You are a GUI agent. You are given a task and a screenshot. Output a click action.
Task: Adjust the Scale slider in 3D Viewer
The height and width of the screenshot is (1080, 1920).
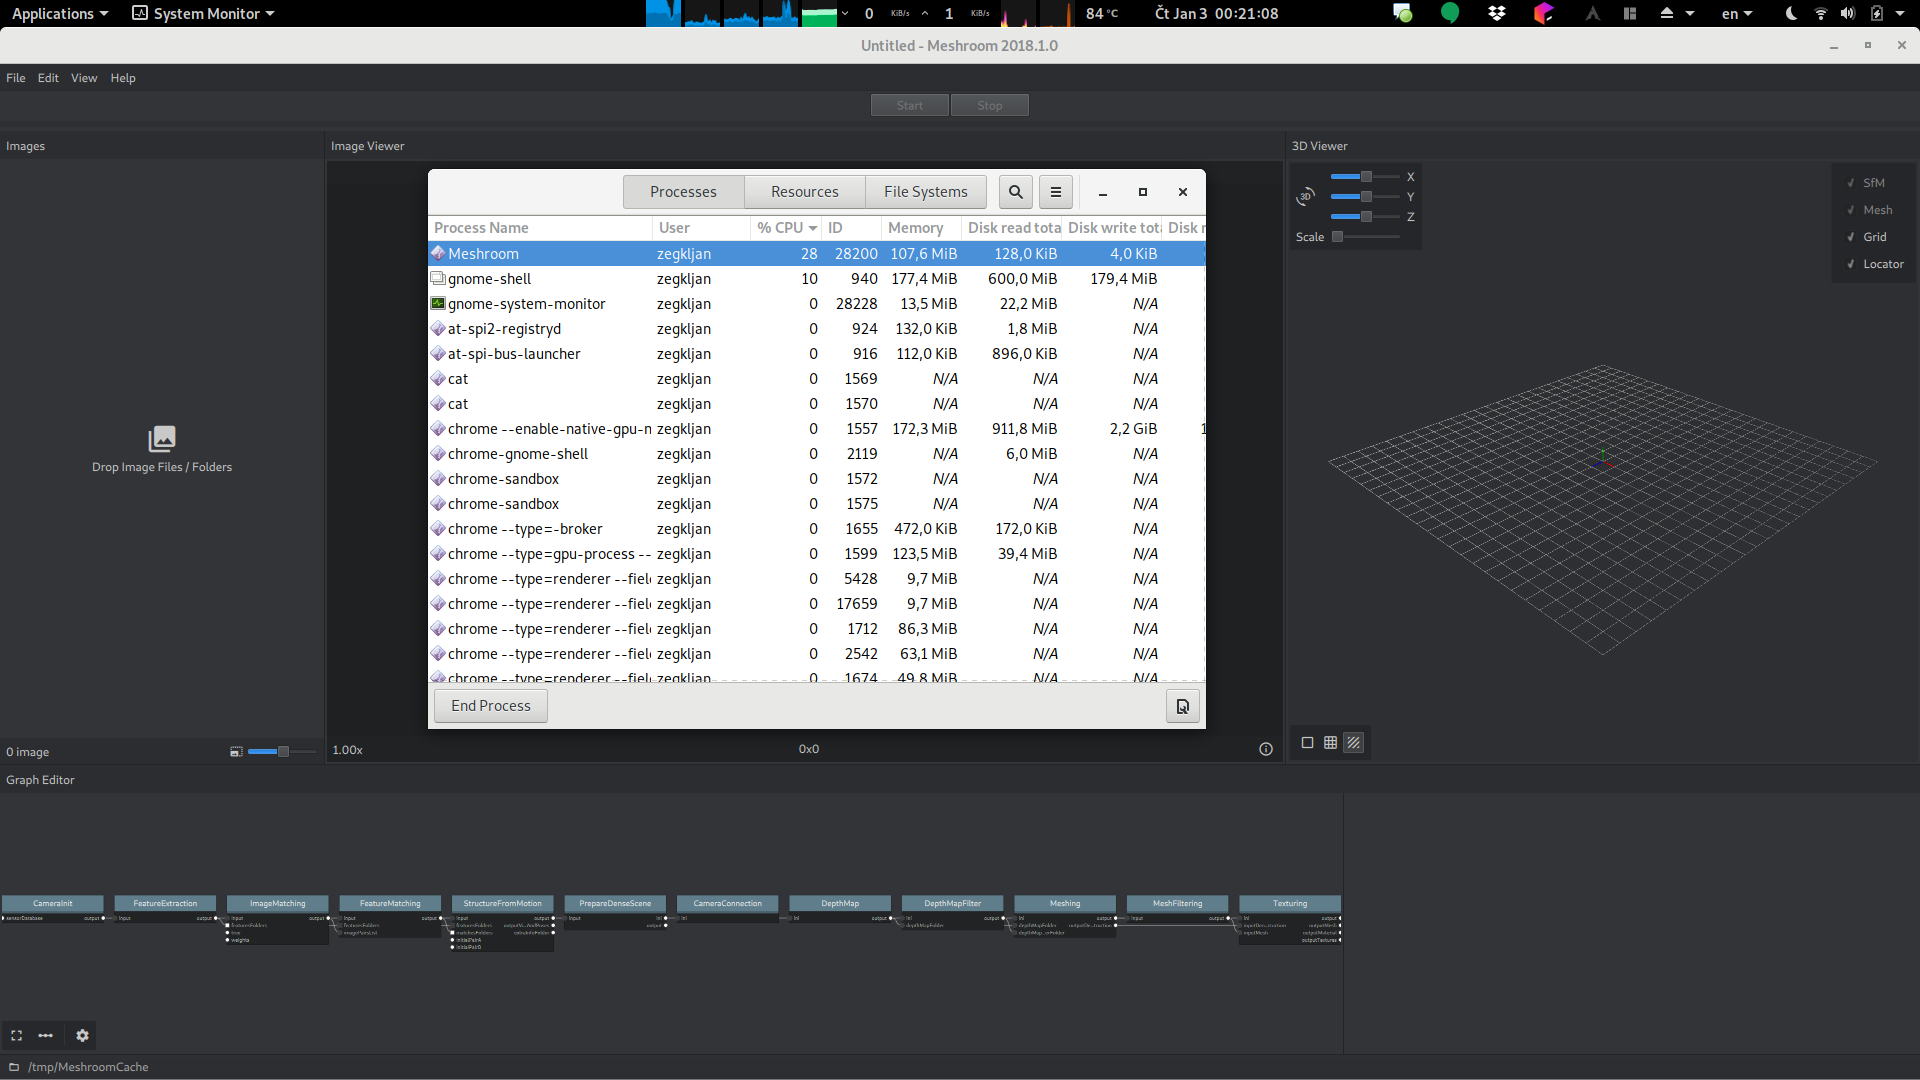[1338, 237]
